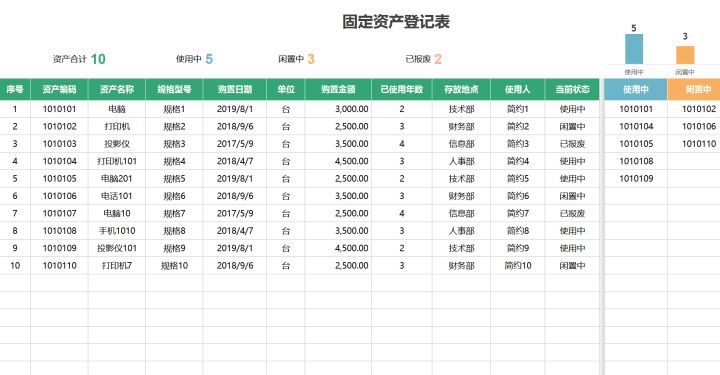
Task: Click the 使用中 count value 5
Action: (209, 59)
